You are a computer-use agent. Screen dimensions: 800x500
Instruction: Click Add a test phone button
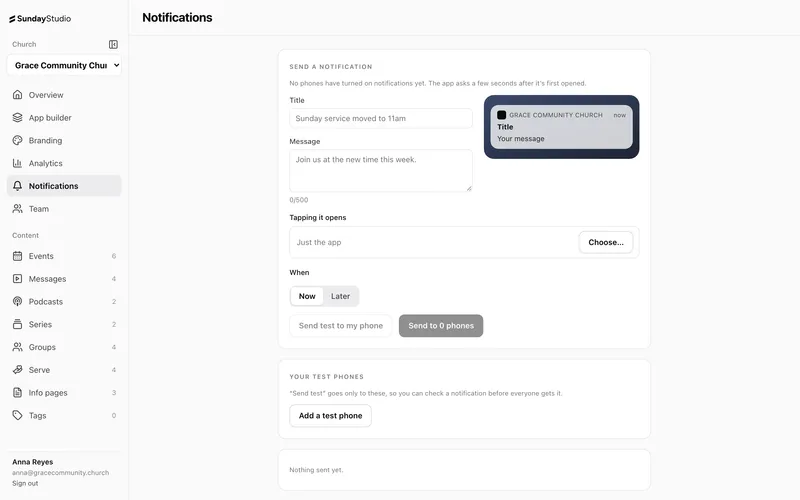(x=330, y=416)
